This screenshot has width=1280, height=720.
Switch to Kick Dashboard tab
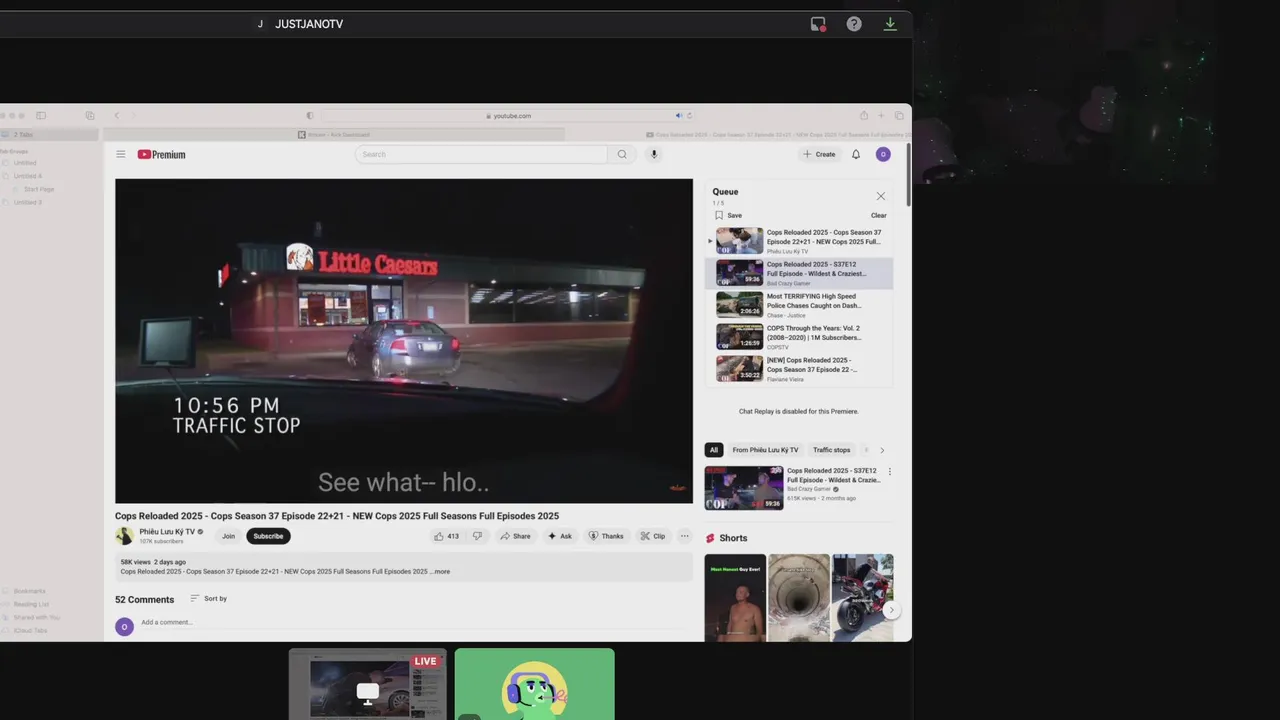coord(334,134)
